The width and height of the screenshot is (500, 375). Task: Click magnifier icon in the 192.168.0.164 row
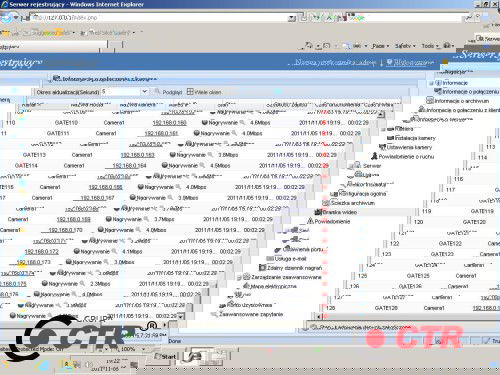[x=202, y=165]
